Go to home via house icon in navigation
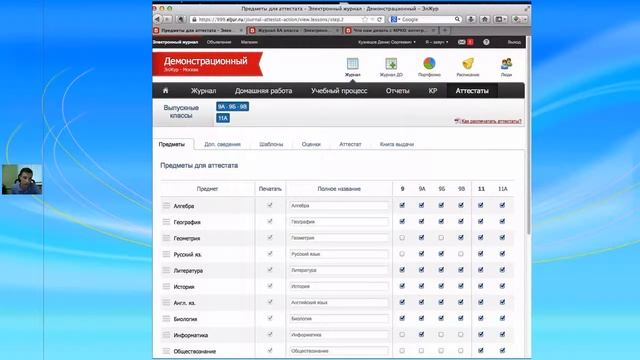The image size is (640, 360). point(165,91)
